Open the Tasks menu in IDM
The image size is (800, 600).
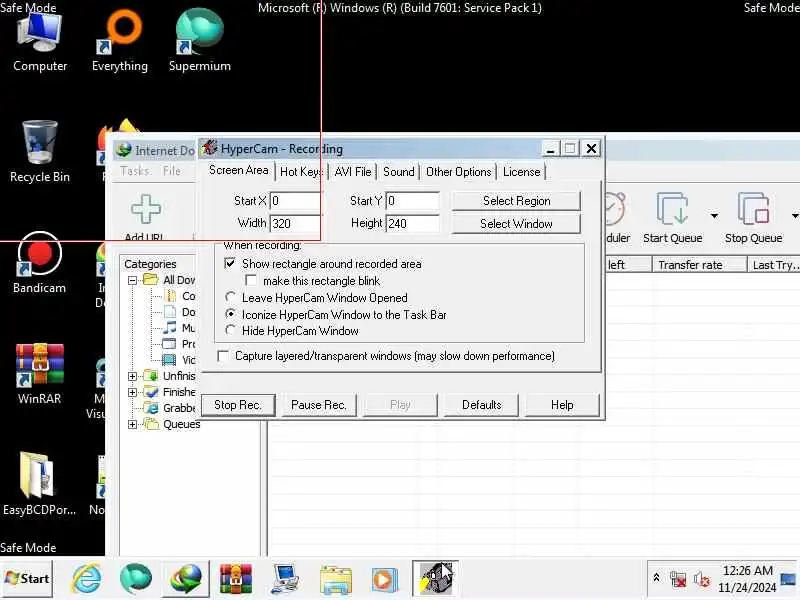(135, 171)
